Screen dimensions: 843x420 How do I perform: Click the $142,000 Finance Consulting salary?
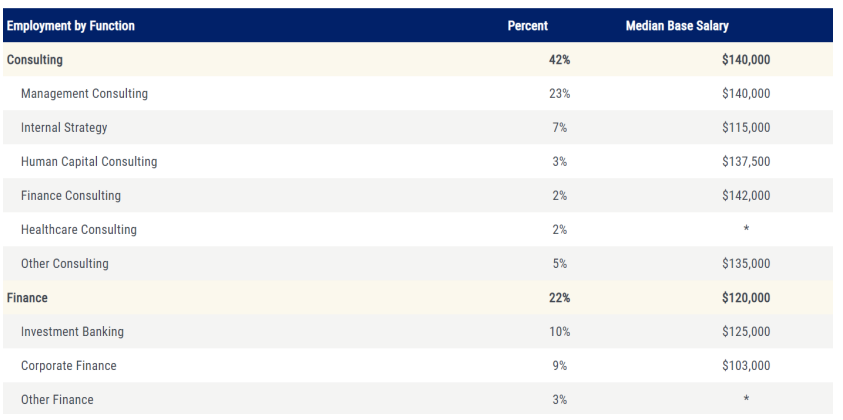tap(748, 196)
